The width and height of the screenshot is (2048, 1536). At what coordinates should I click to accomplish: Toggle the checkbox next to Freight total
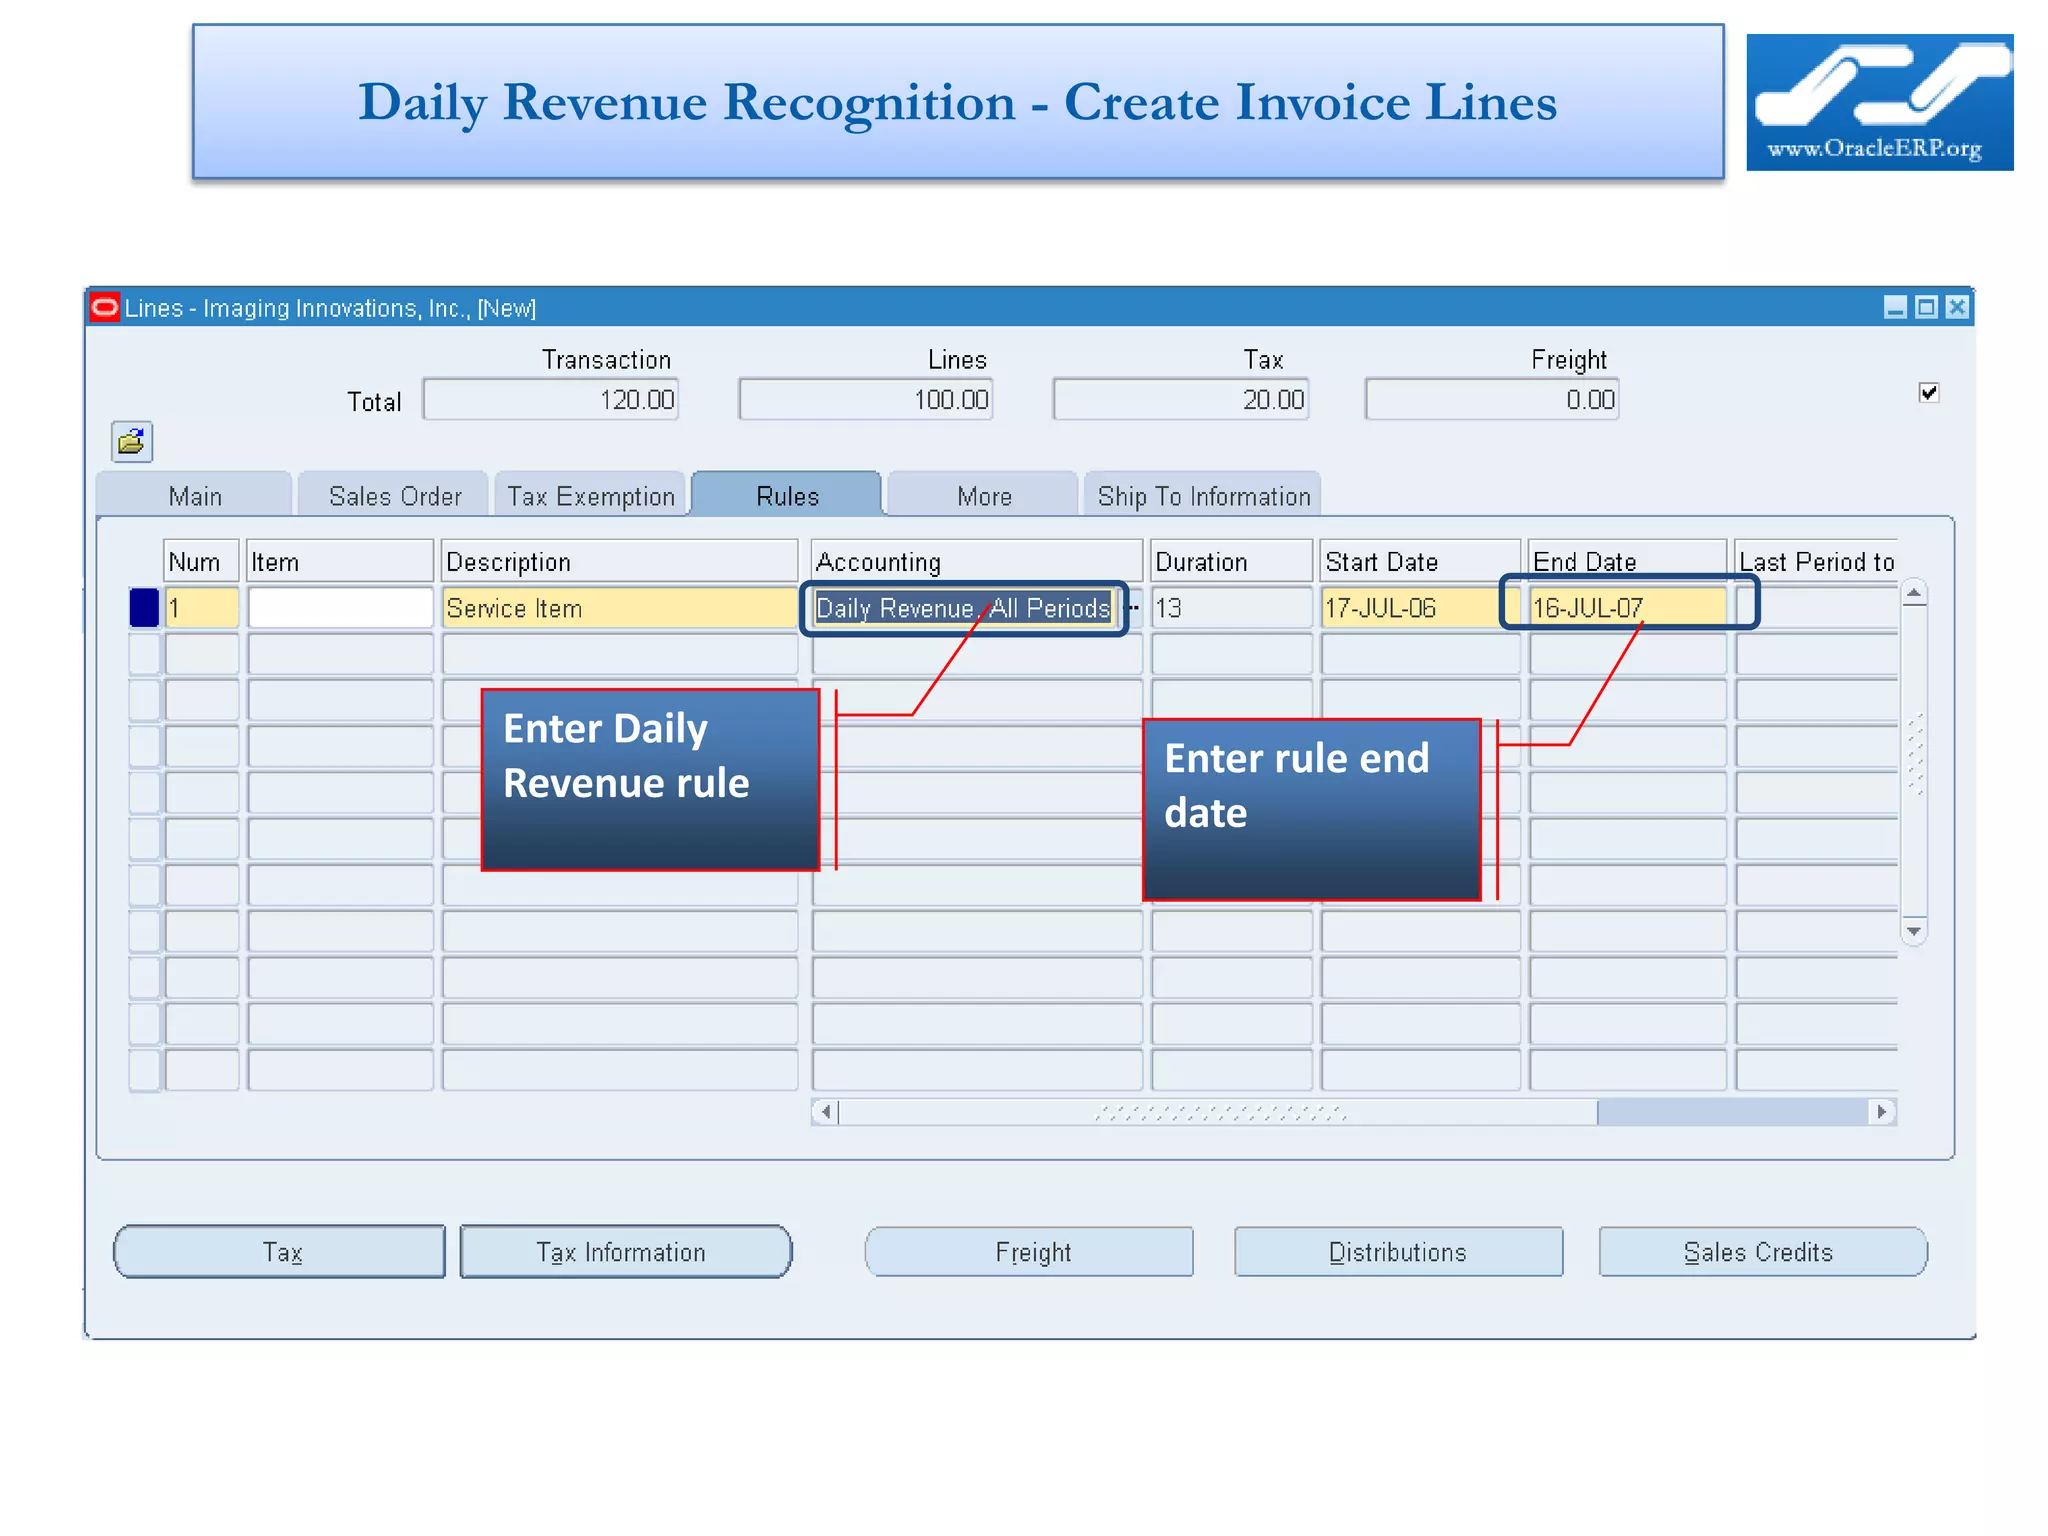coord(1929,393)
